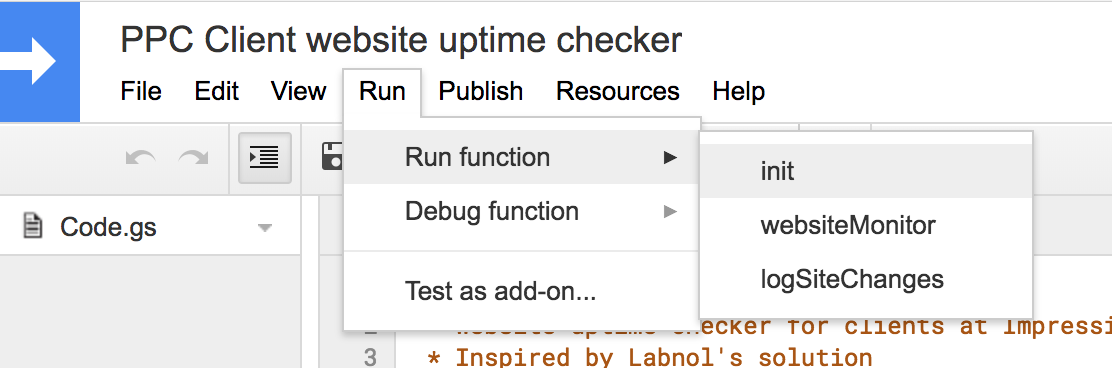
Task: Expand the Run function submenu arrow
Action: (669, 157)
